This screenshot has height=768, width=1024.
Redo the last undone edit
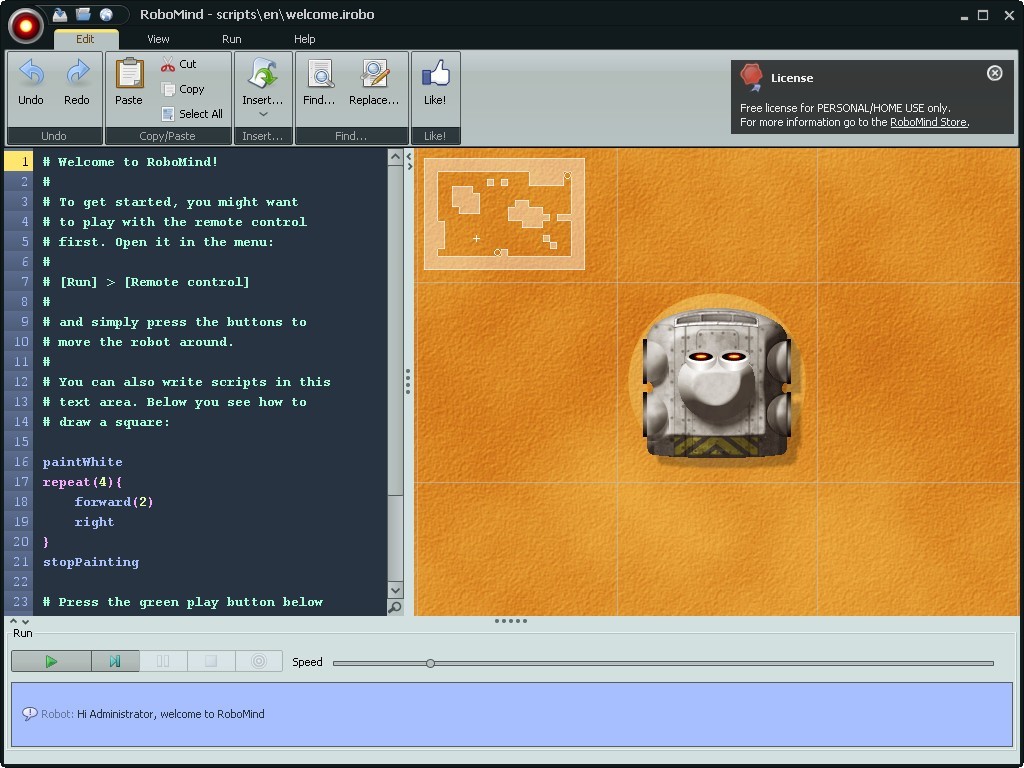(77, 82)
